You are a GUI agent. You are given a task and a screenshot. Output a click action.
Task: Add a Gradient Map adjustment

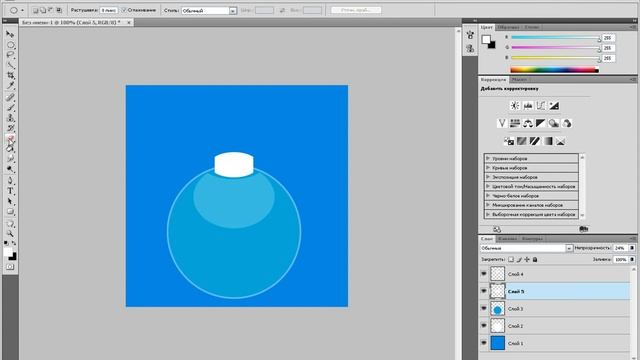(548, 141)
